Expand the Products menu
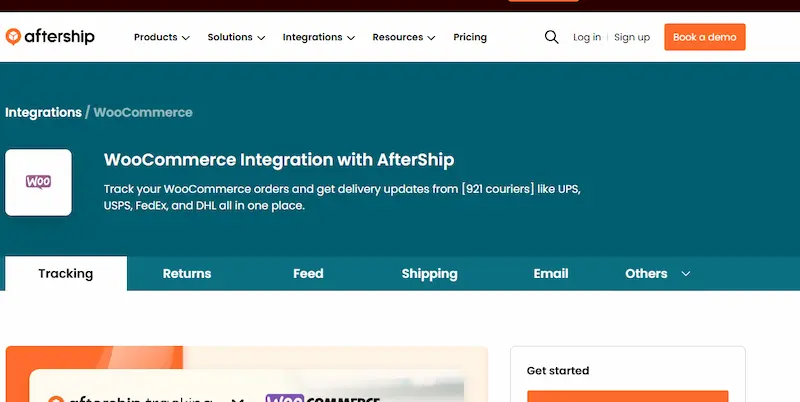The image size is (800, 402). [161, 37]
